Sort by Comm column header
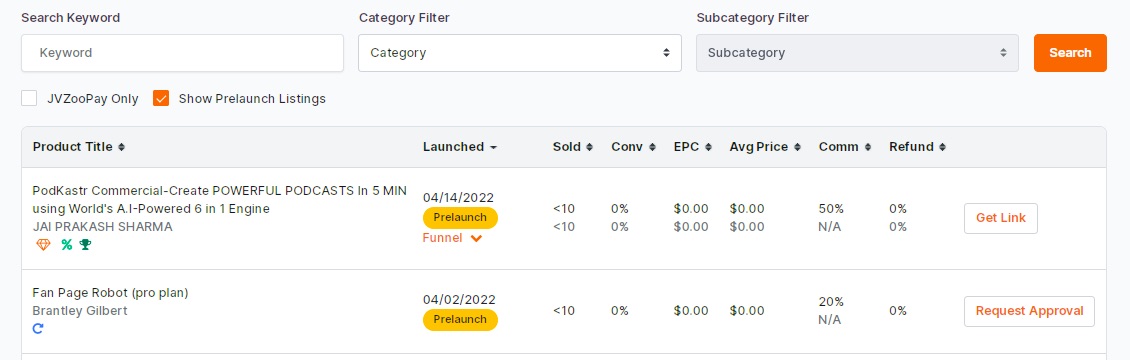This screenshot has width=1130, height=360. coord(845,147)
